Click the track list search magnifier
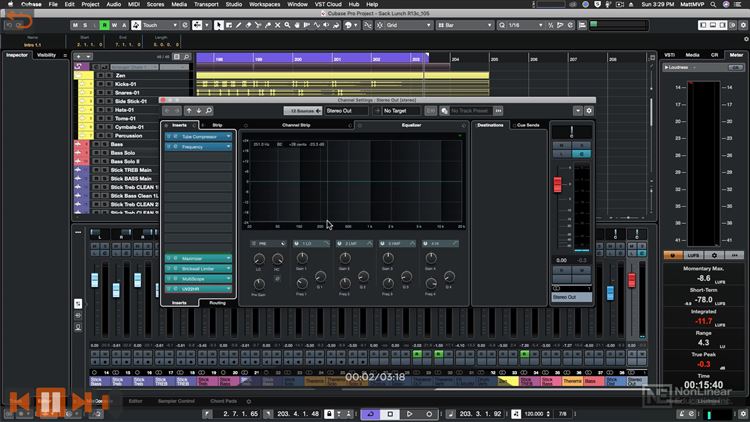The width and height of the screenshot is (750, 422). coord(187,56)
